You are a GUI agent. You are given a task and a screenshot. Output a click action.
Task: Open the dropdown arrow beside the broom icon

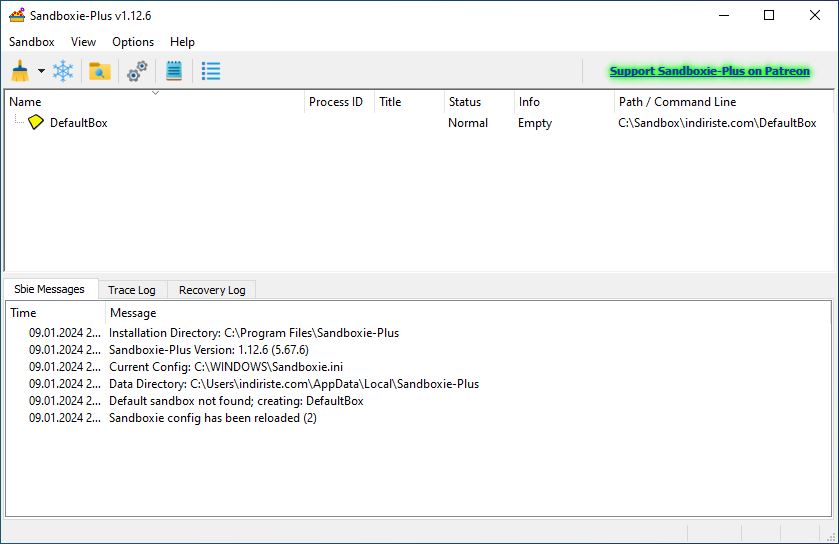coord(41,71)
